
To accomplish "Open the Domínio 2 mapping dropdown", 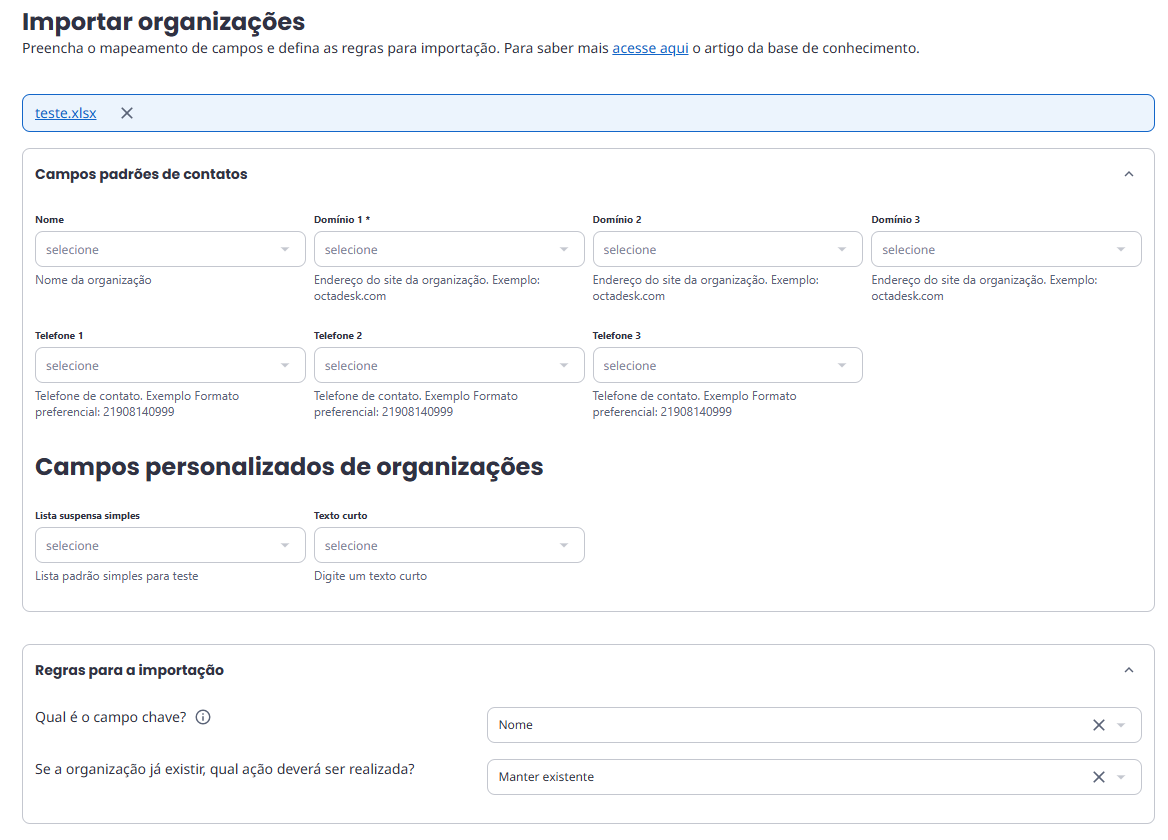I will click(728, 249).
